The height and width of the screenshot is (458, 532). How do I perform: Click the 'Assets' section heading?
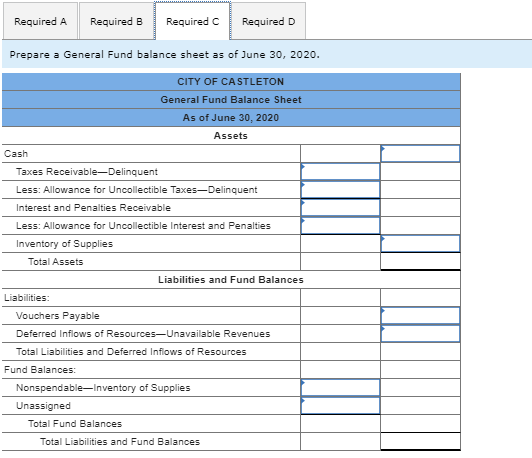pos(231,136)
